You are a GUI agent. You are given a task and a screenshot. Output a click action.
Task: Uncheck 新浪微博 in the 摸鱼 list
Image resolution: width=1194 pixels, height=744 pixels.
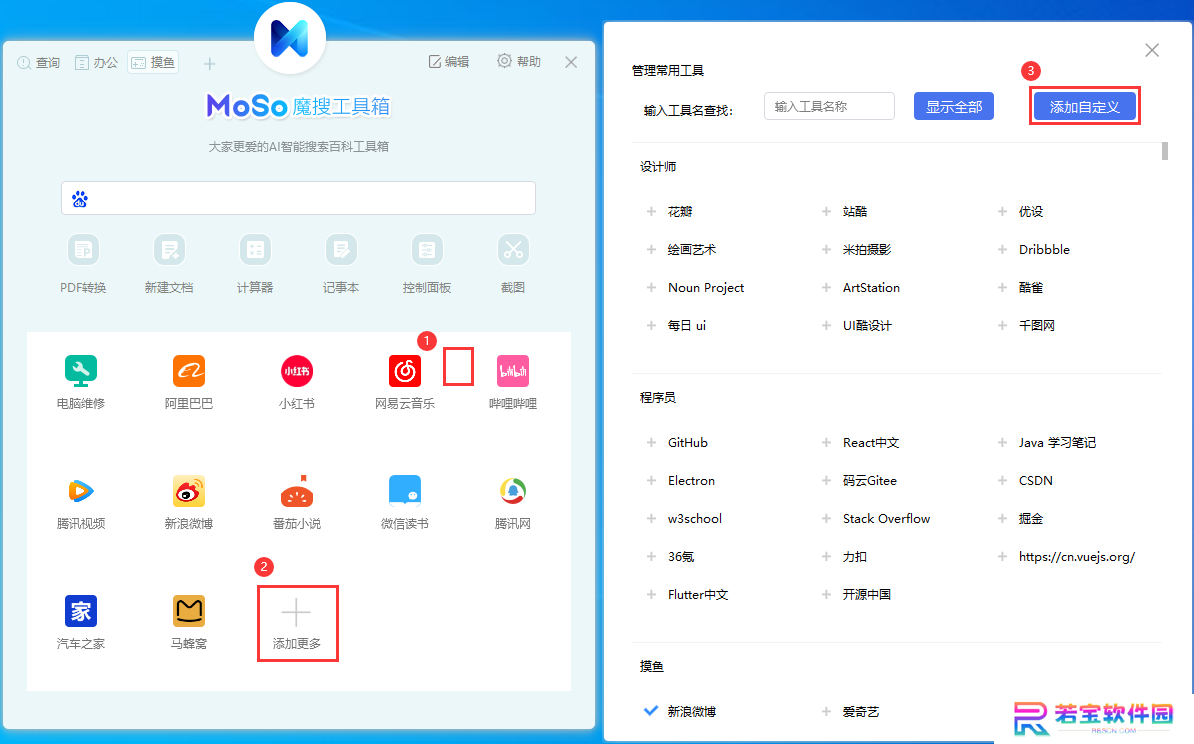click(x=651, y=711)
